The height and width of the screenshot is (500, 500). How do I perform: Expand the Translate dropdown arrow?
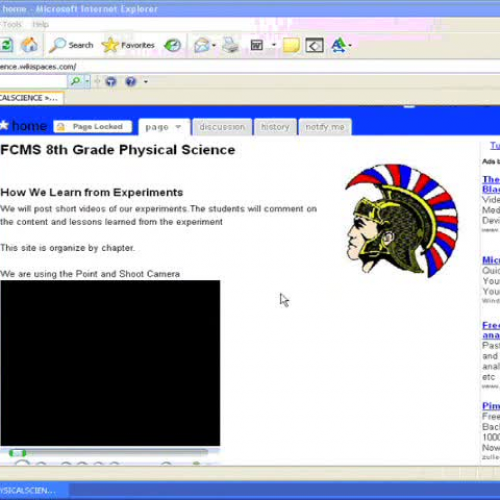350,45
